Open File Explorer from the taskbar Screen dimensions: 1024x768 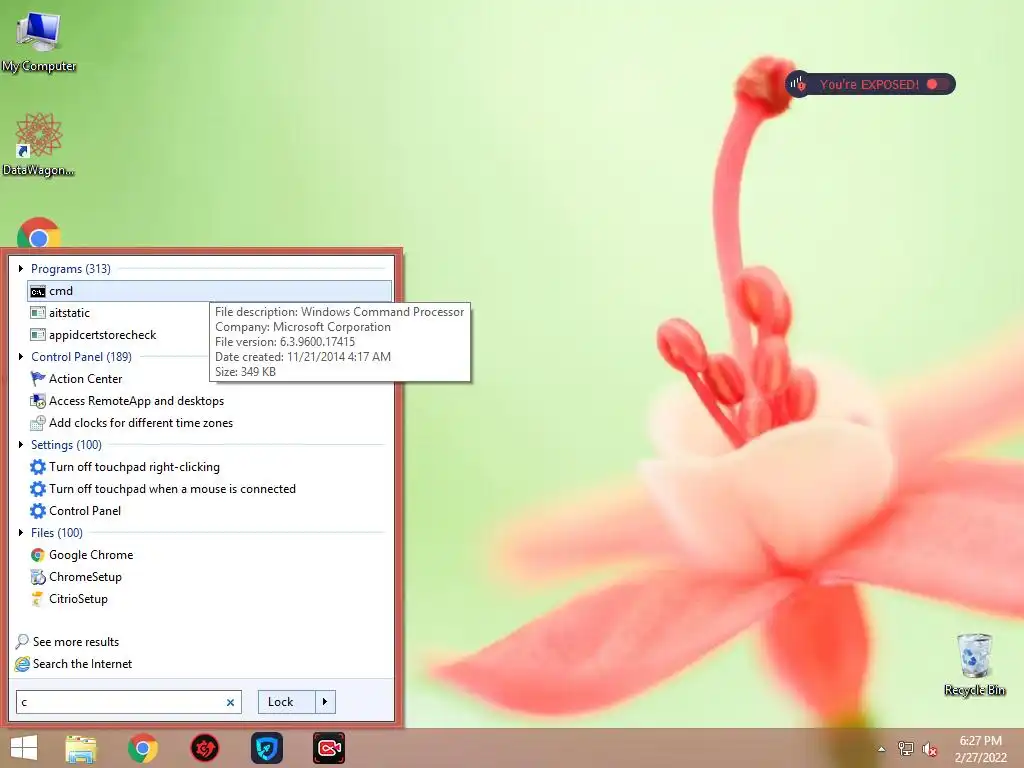81,748
